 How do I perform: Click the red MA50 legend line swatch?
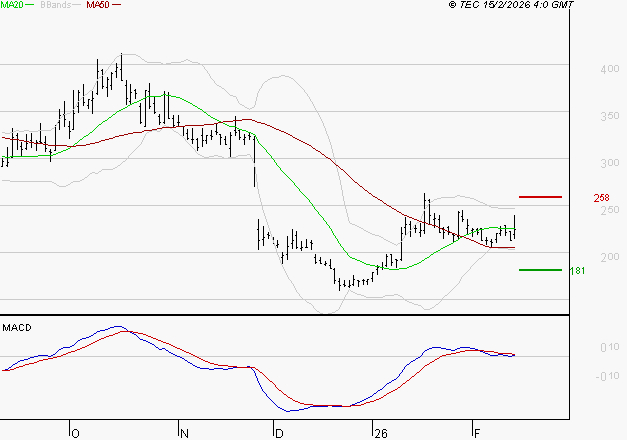[x=117, y=6]
